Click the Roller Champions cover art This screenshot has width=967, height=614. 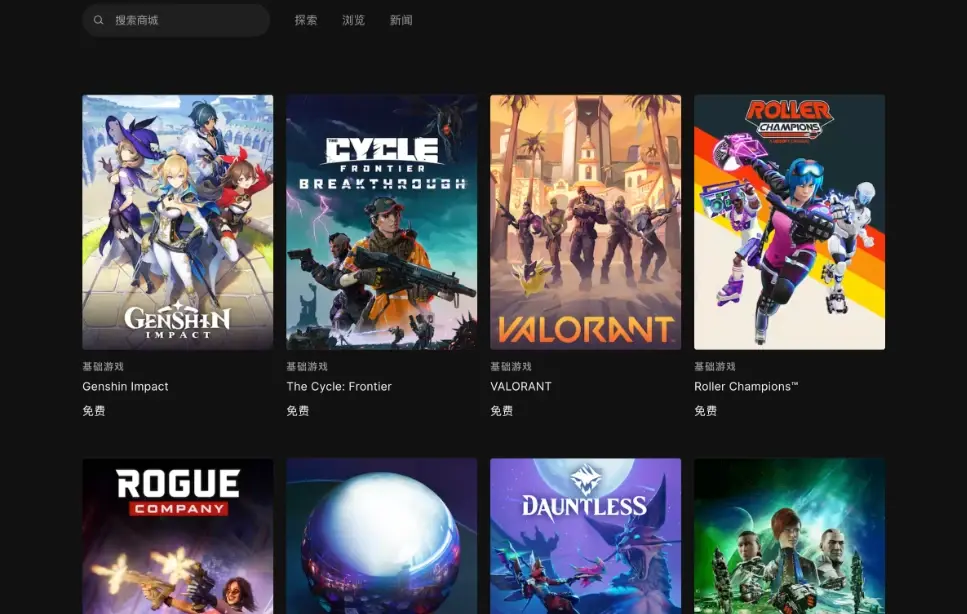[x=789, y=222]
